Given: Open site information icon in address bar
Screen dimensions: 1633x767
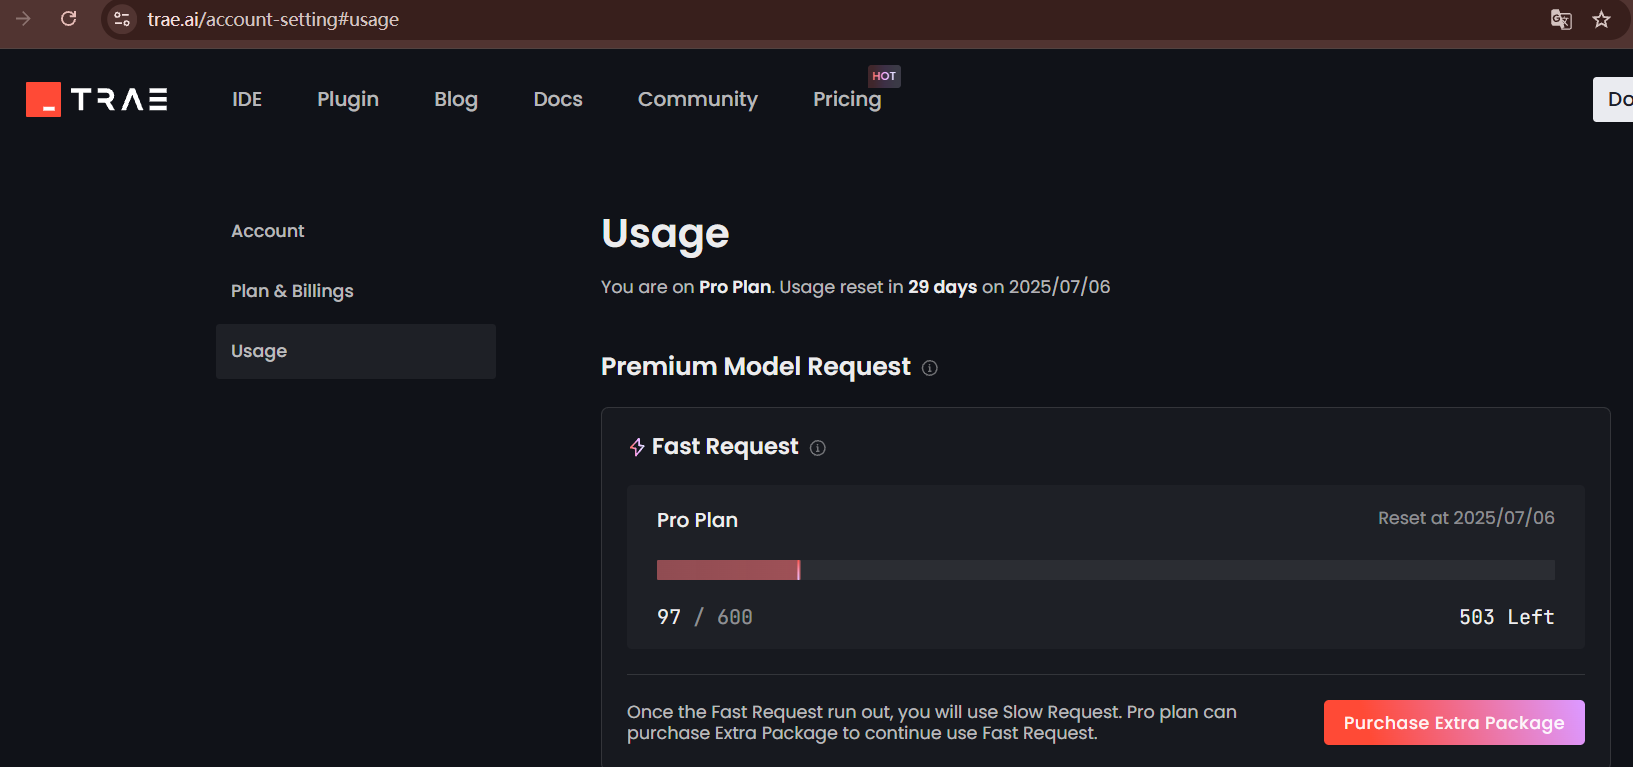Looking at the screenshot, I should (122, 19).
